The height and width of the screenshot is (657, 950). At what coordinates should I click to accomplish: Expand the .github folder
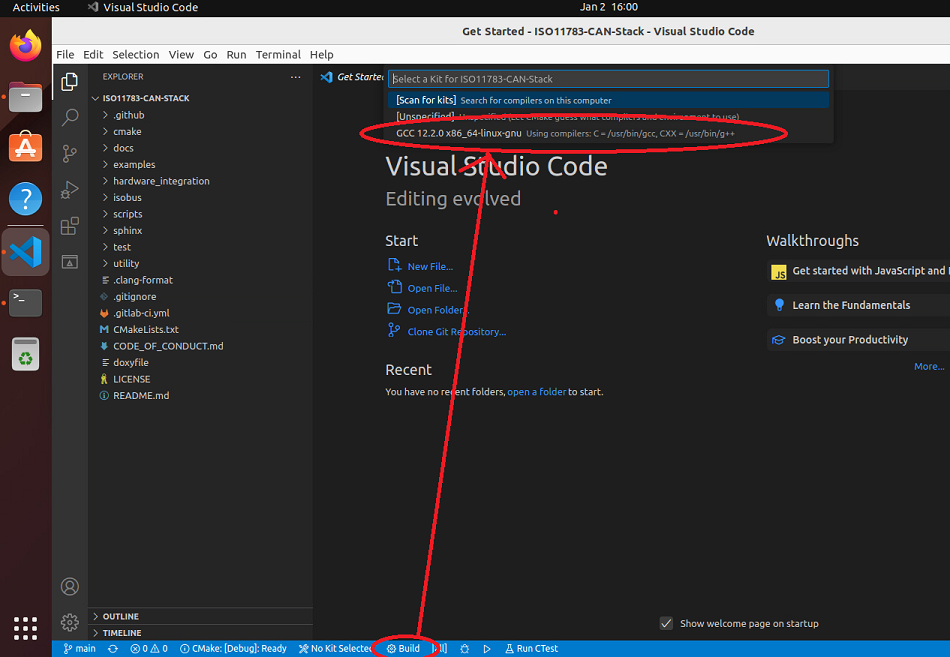(128, 115)
